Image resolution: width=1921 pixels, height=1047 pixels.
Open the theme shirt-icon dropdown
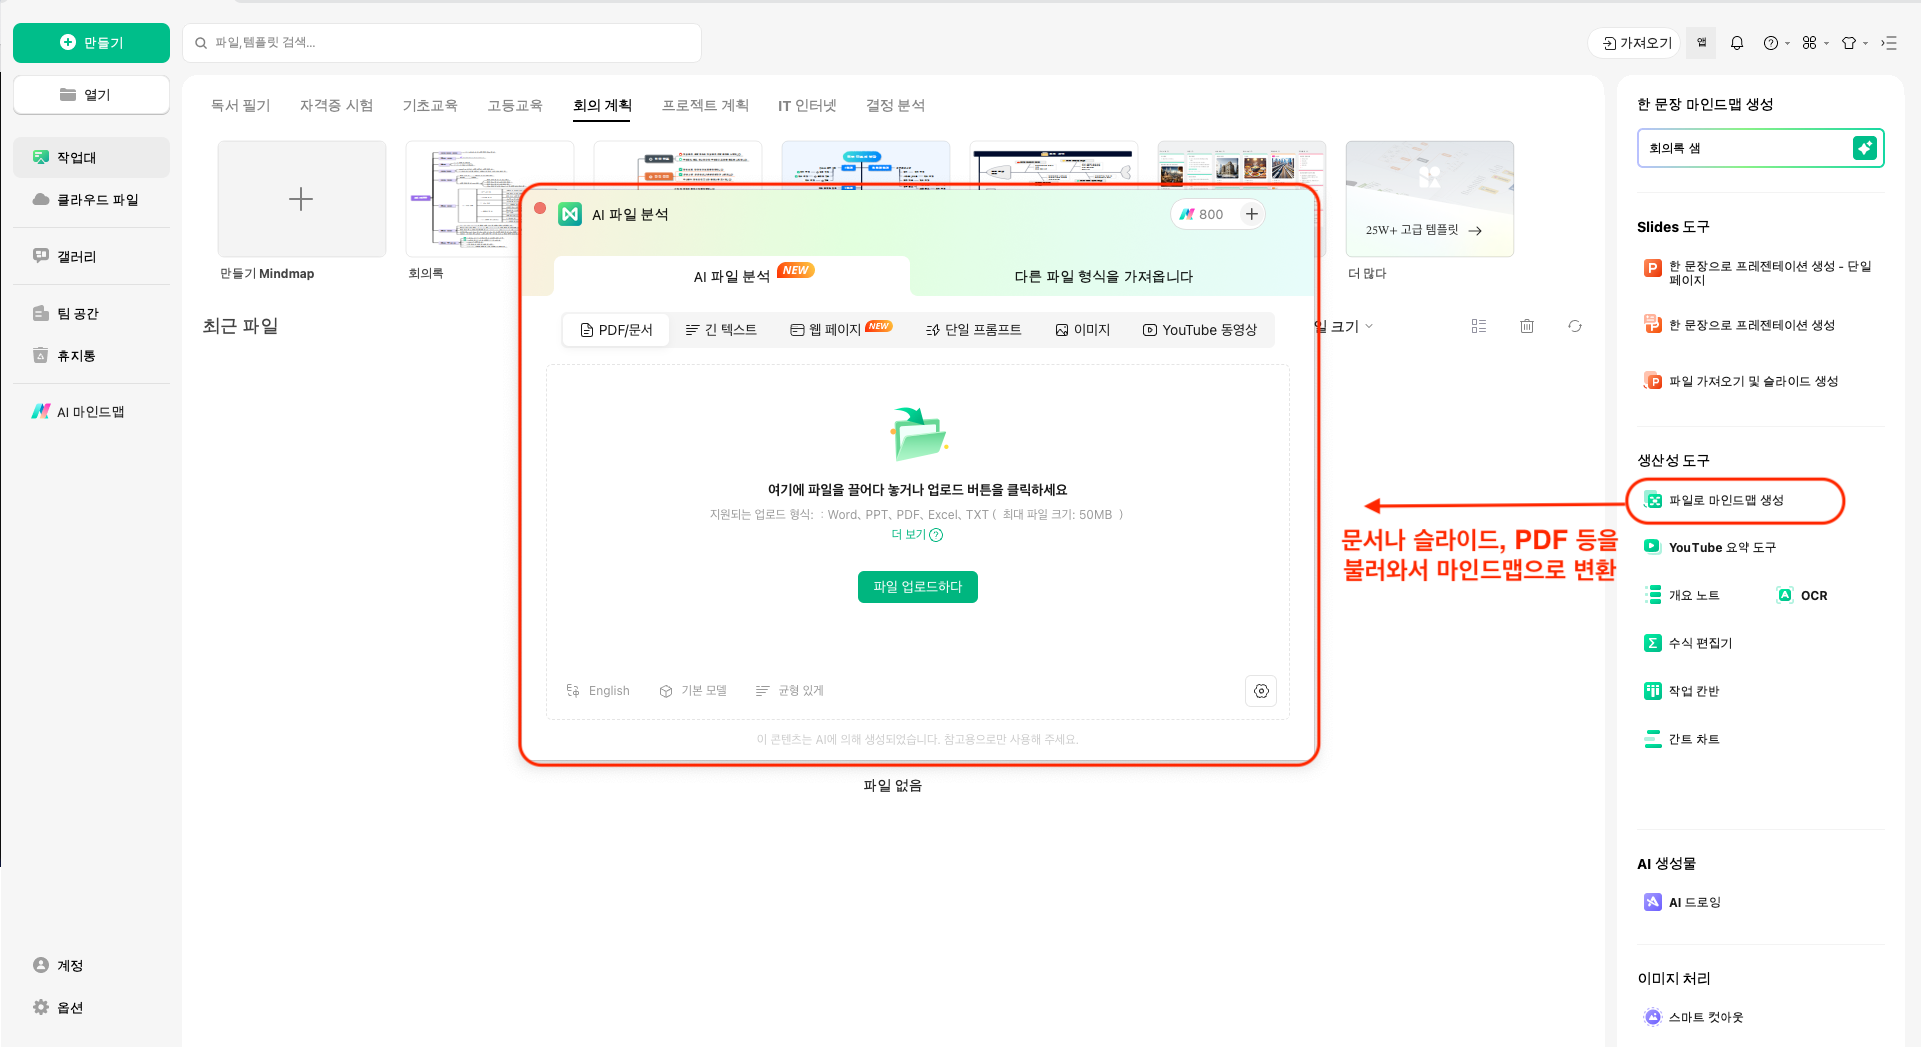[x=1851, y=43]
